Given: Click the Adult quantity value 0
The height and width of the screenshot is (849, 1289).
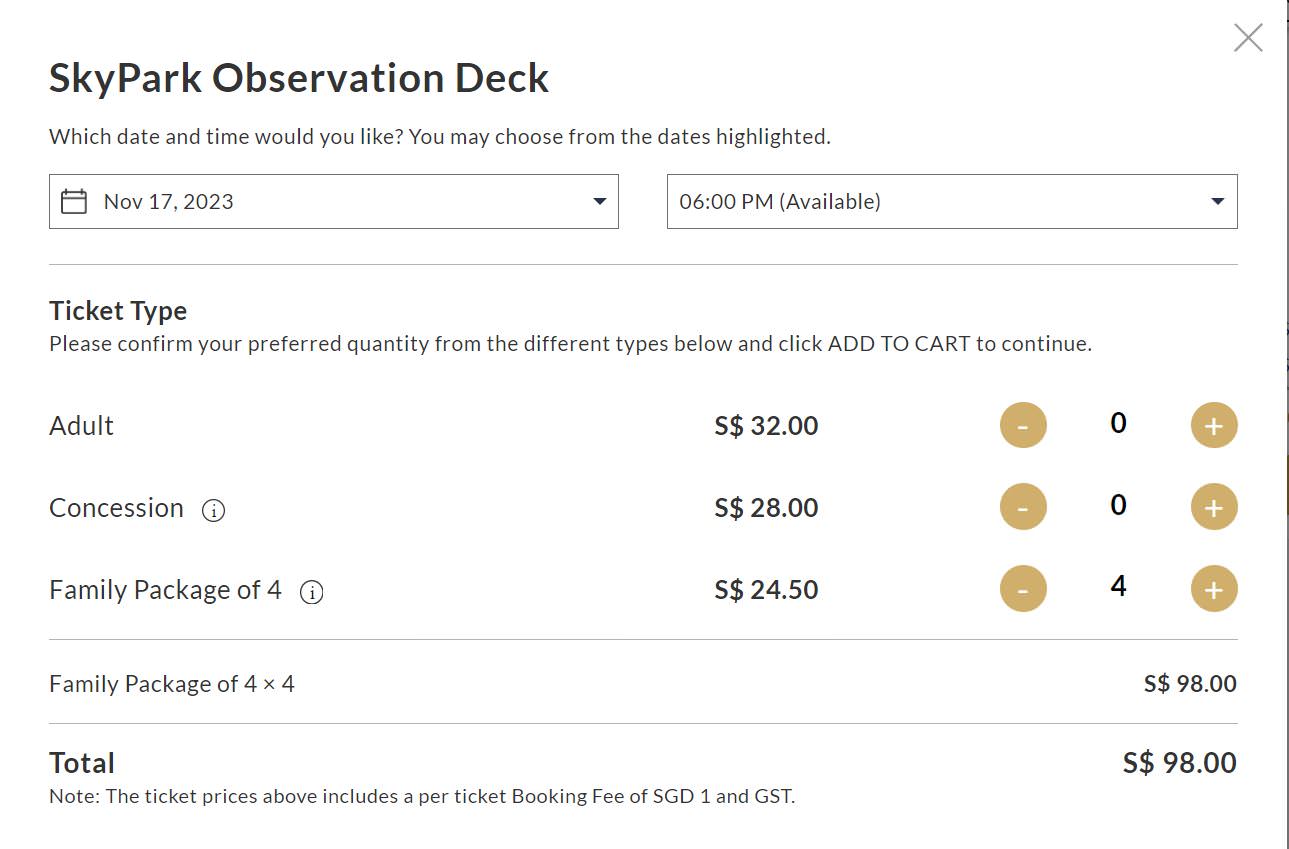Looking at the screenshot, I should click(x=1118, y=424).
